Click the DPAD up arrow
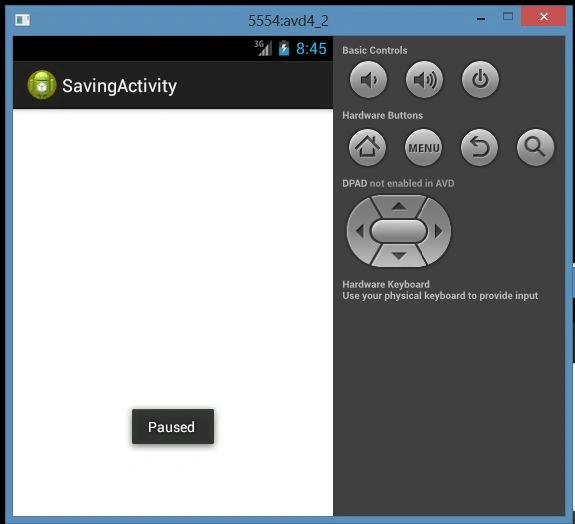Viewport: 575px width, 524px height. [399, 206]
